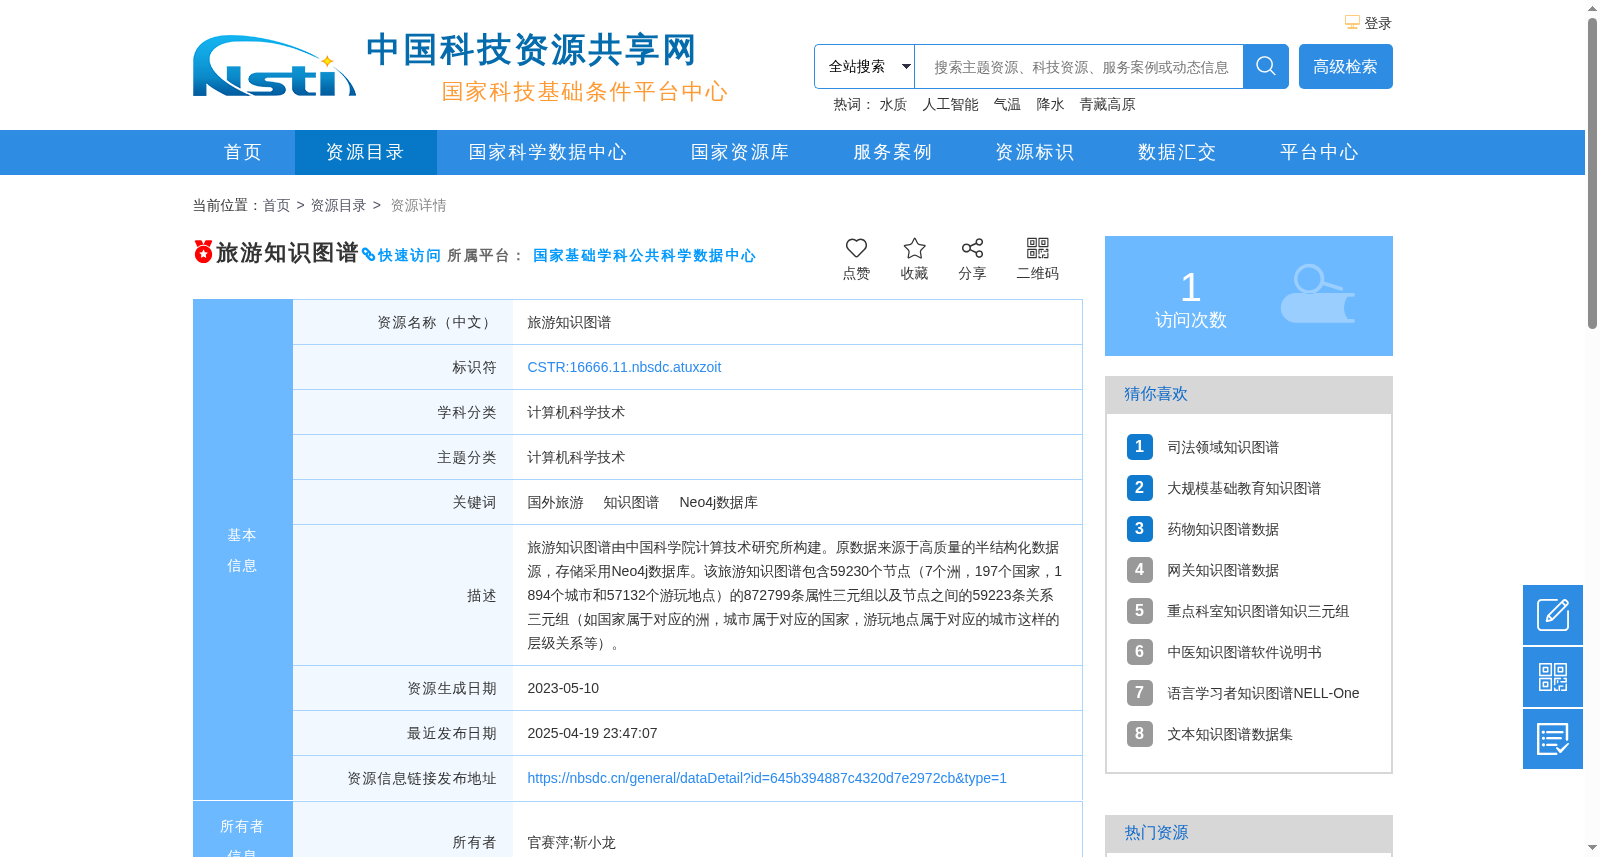Open recommended item 语言学习者知识图谱NELL-One
This screenshot has height=857, width=1600.
tap(1263, 693)
